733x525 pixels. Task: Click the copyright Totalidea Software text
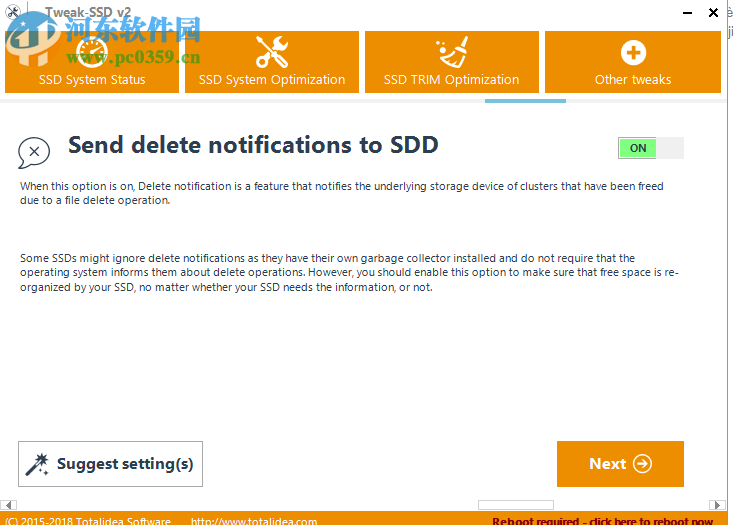[x=88, y=520]
